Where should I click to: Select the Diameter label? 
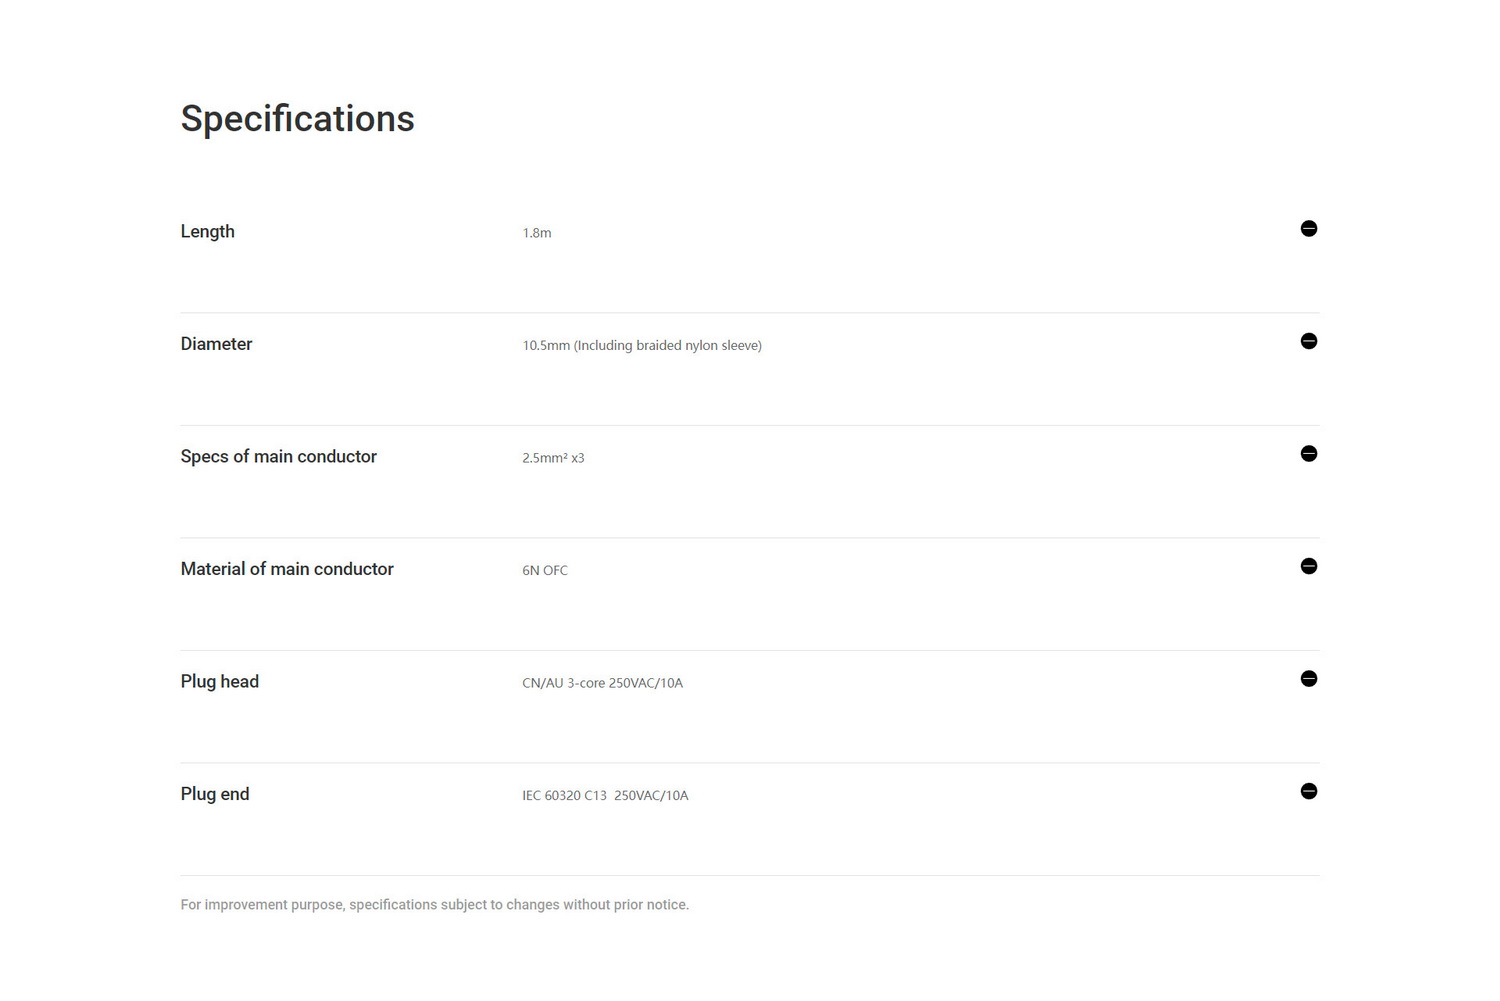216,344
